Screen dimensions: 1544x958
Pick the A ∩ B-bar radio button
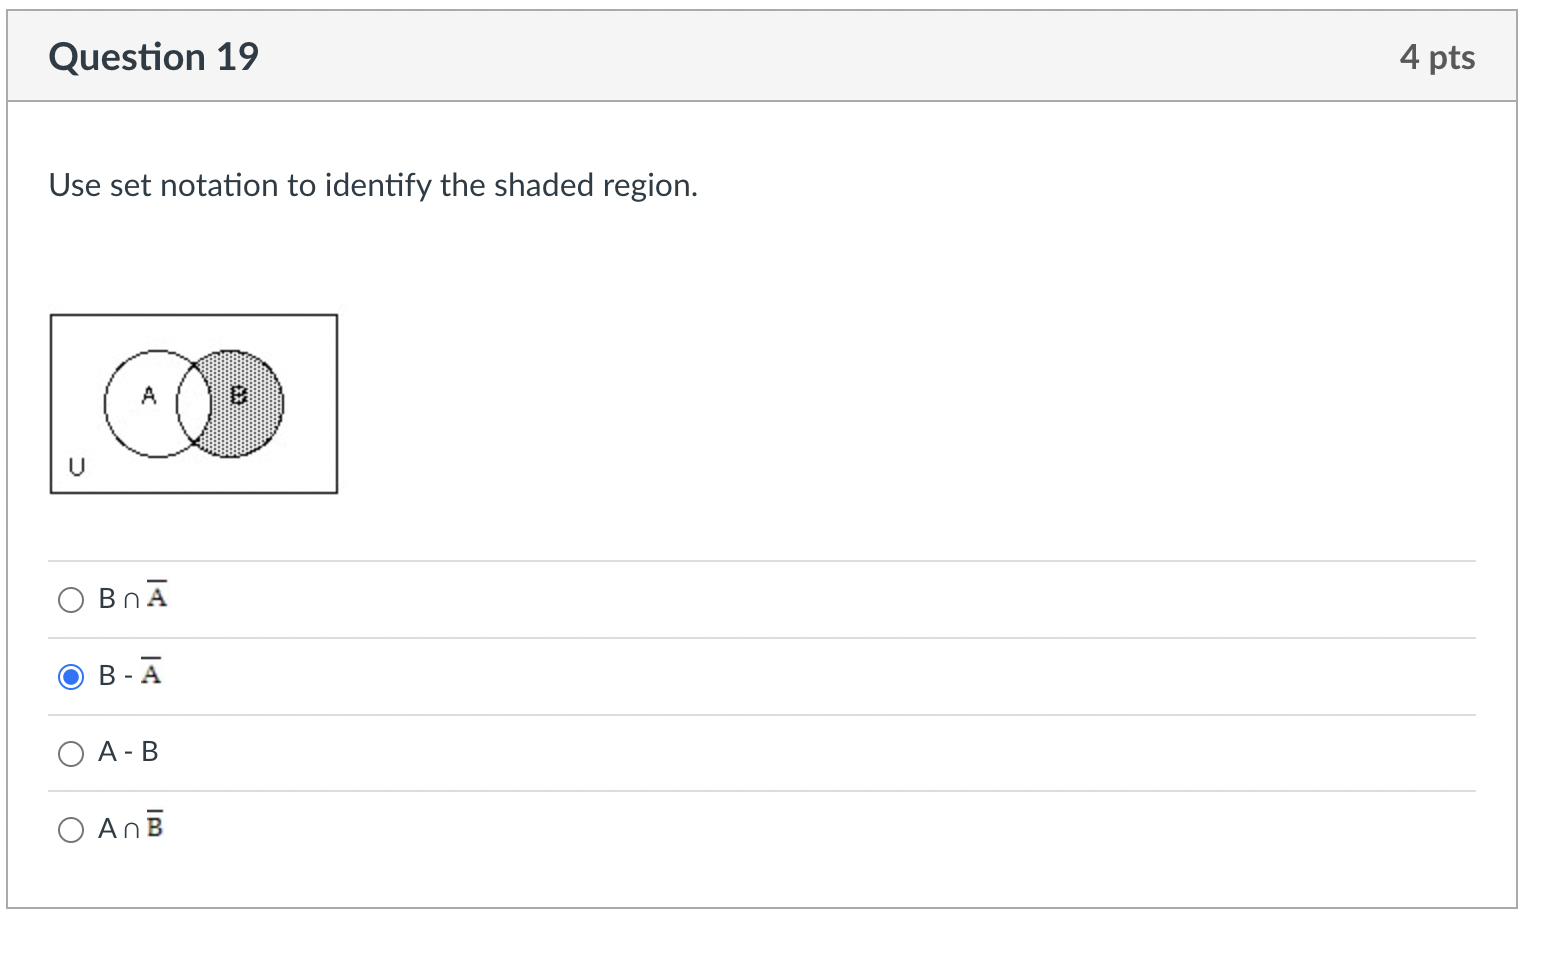tap(71, 830)
